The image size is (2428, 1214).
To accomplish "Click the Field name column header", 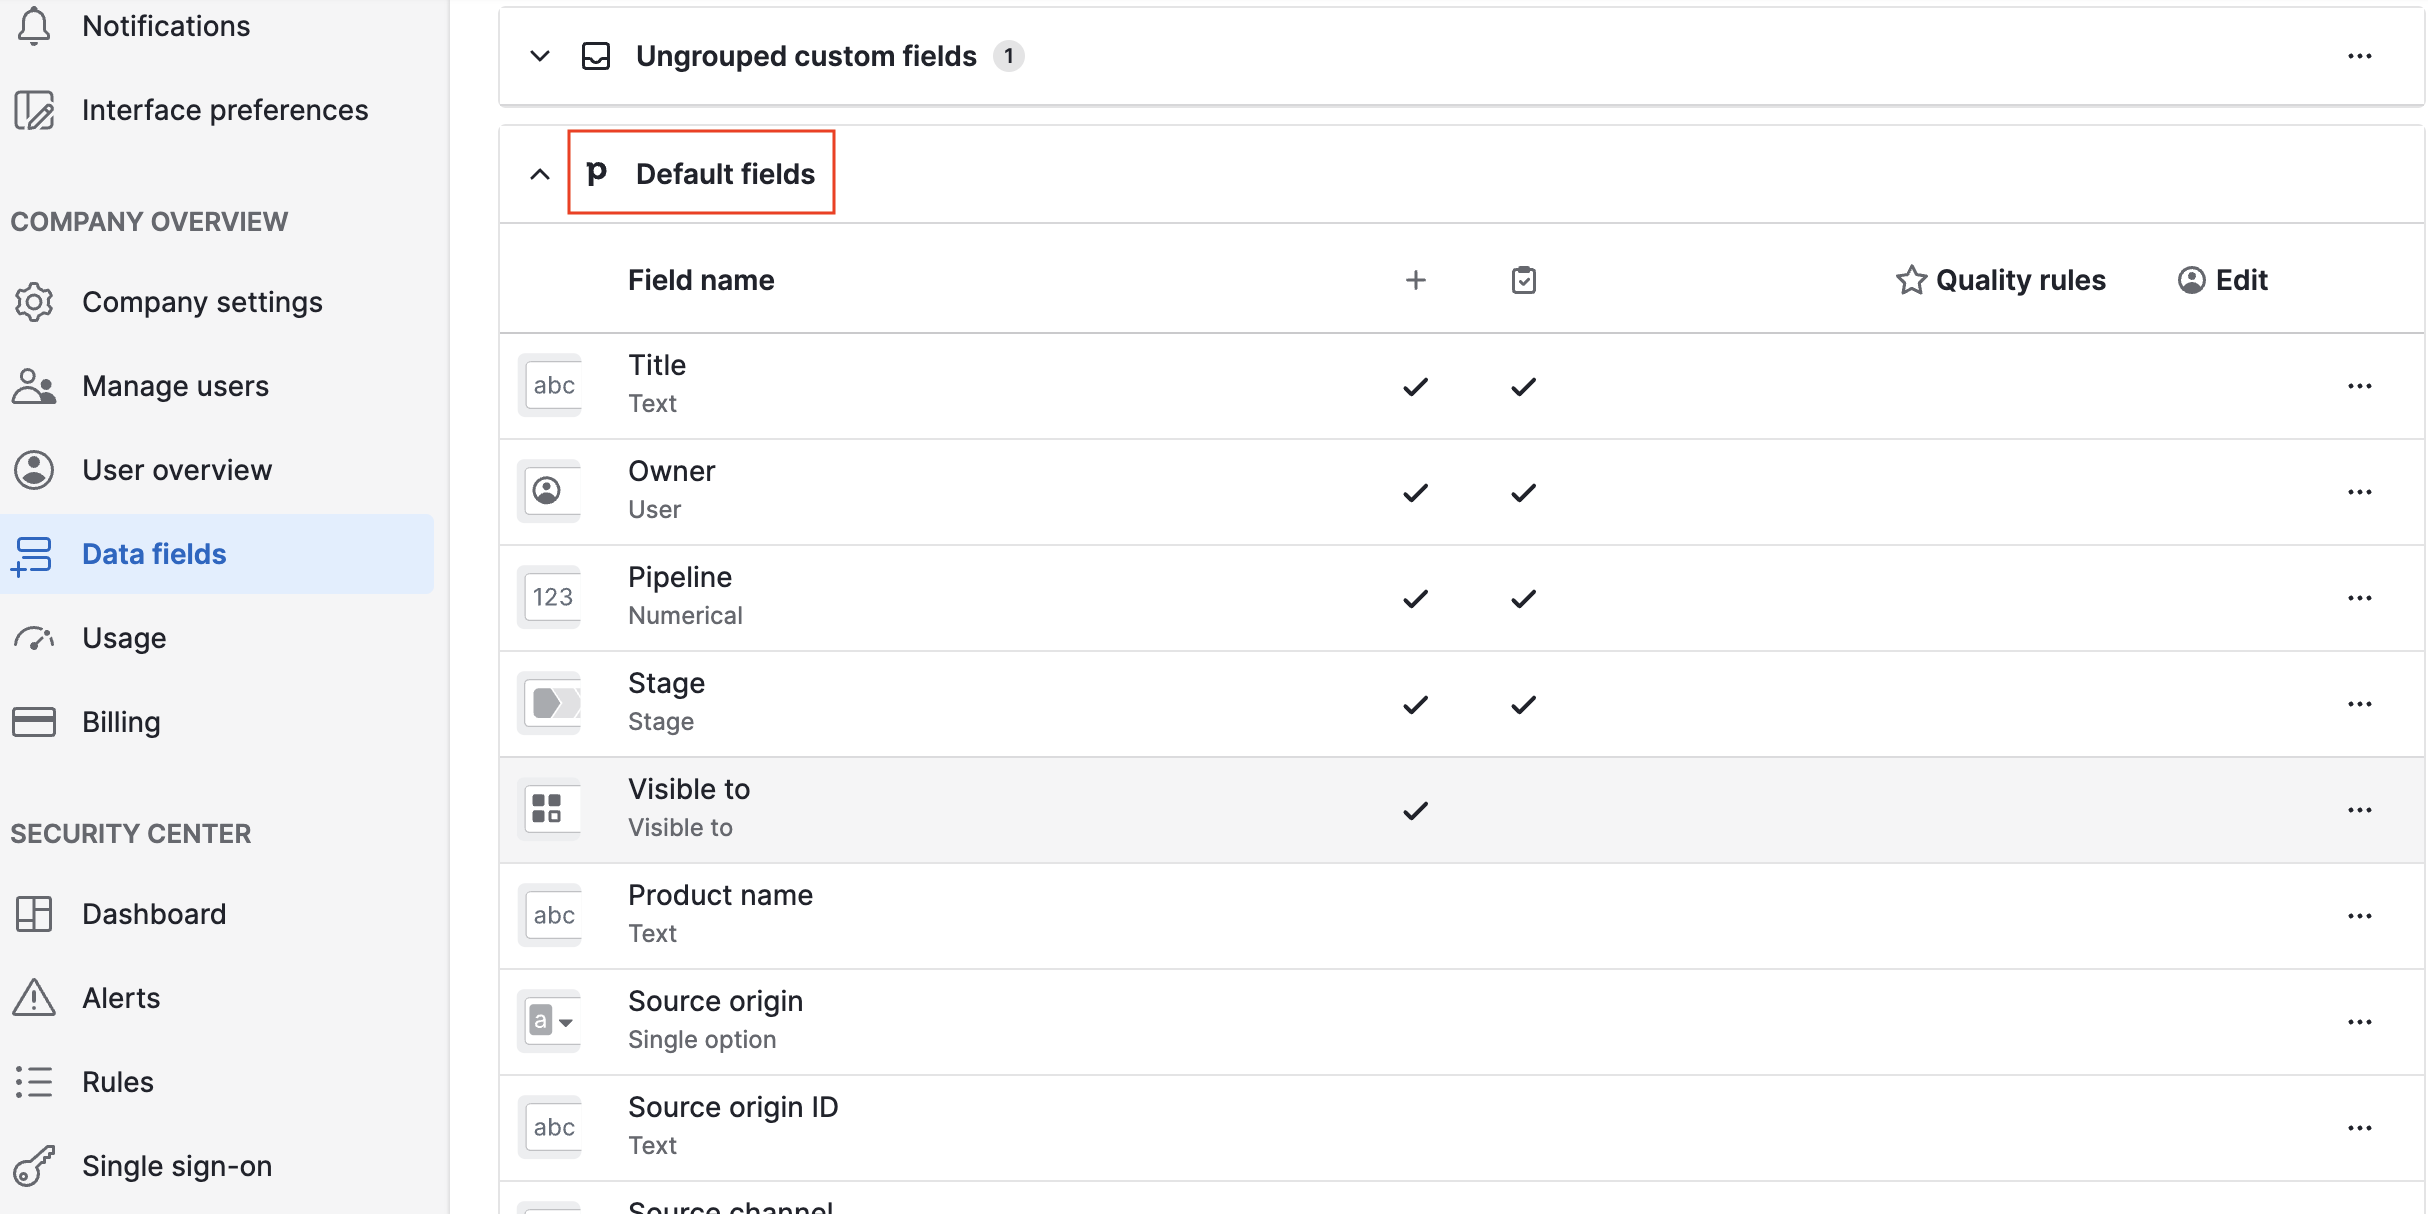I will point(701,280).
